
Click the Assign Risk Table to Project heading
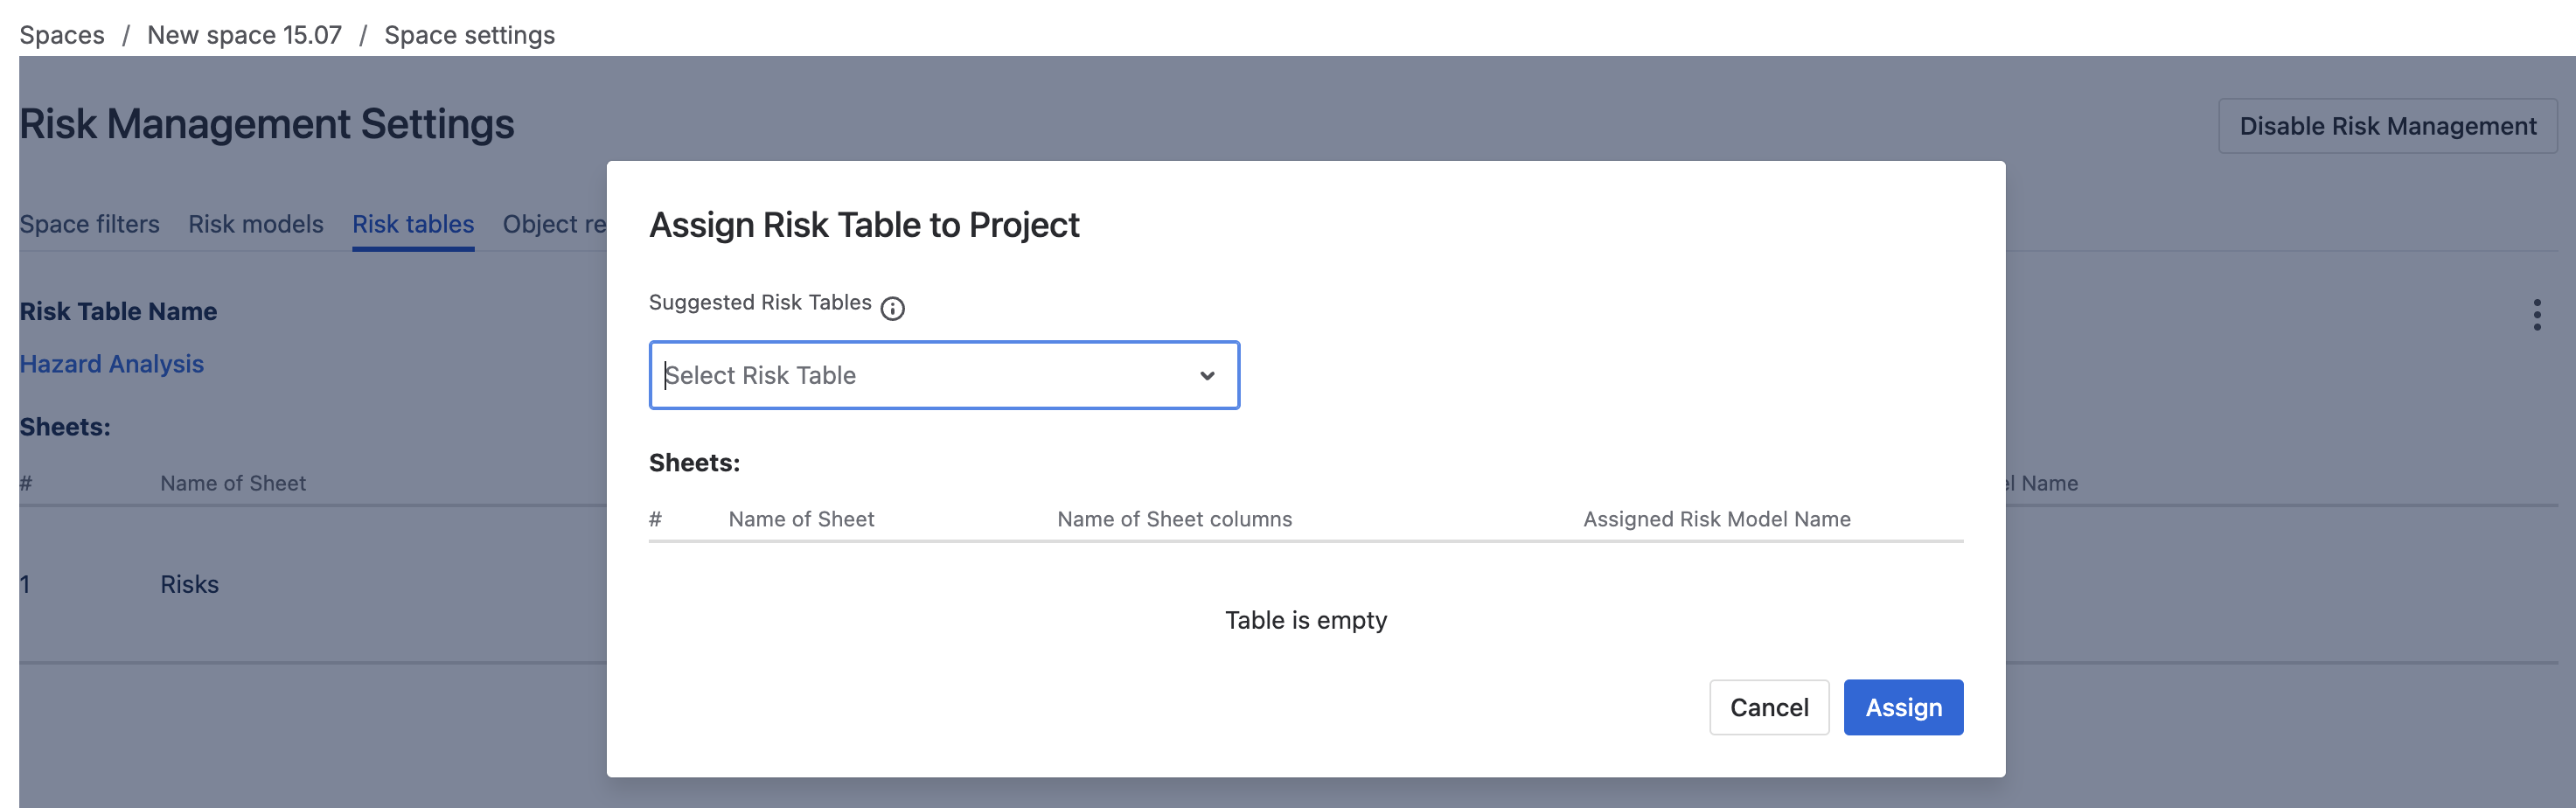tap(864, 225)
